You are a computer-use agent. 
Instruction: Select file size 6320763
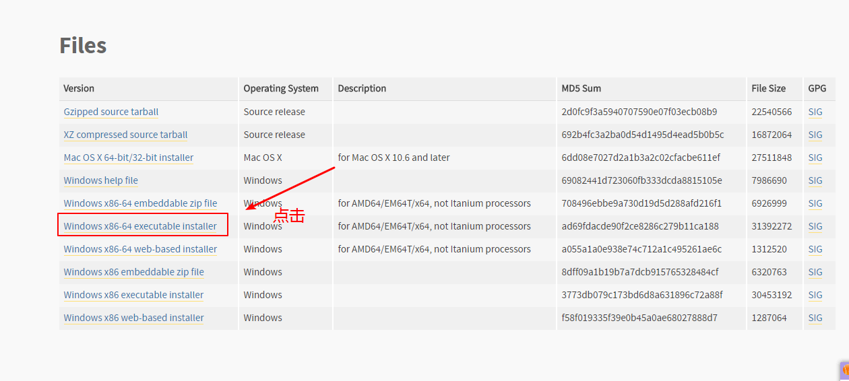coord(769,272)
